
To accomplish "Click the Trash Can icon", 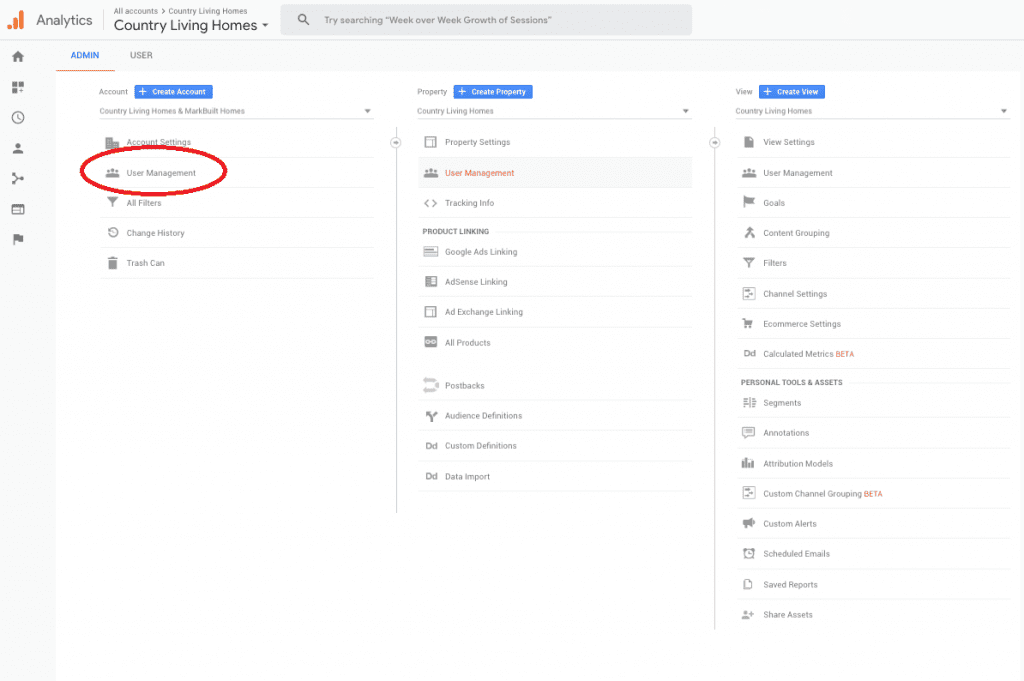I will [x=112, y=262].
